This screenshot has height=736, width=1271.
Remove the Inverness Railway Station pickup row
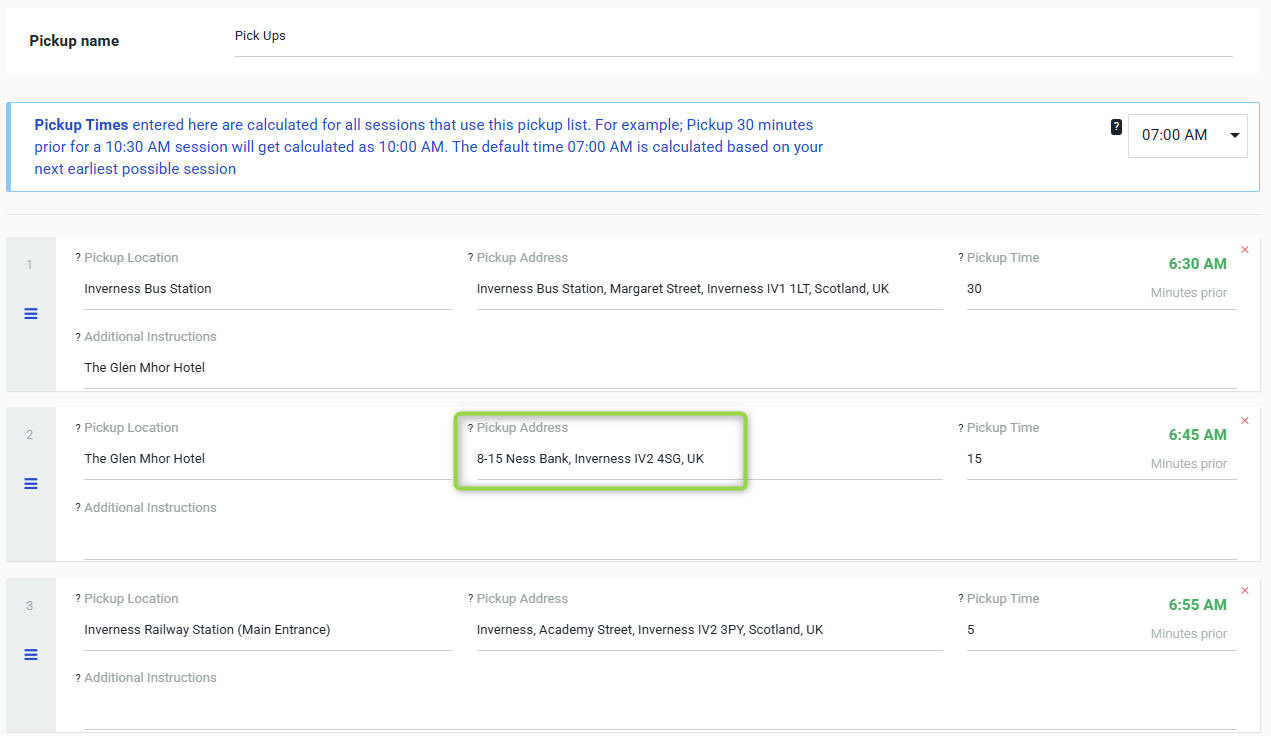[x=1244, y=591]
